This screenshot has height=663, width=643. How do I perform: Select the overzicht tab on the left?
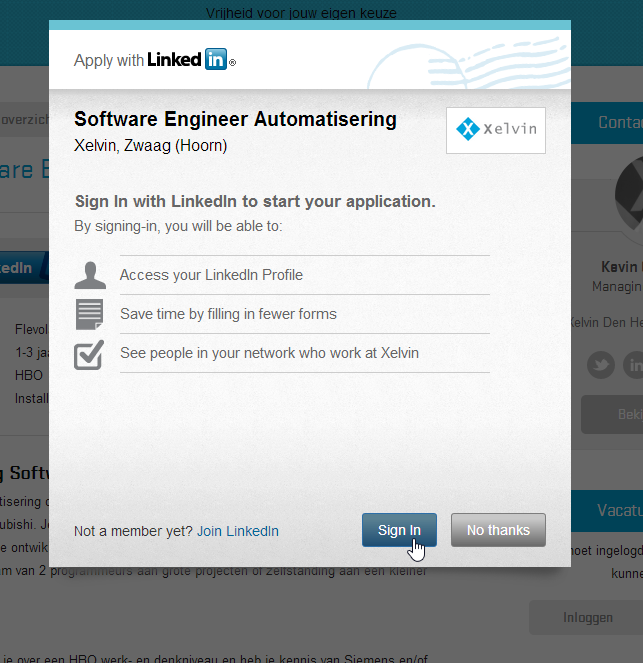24,119
